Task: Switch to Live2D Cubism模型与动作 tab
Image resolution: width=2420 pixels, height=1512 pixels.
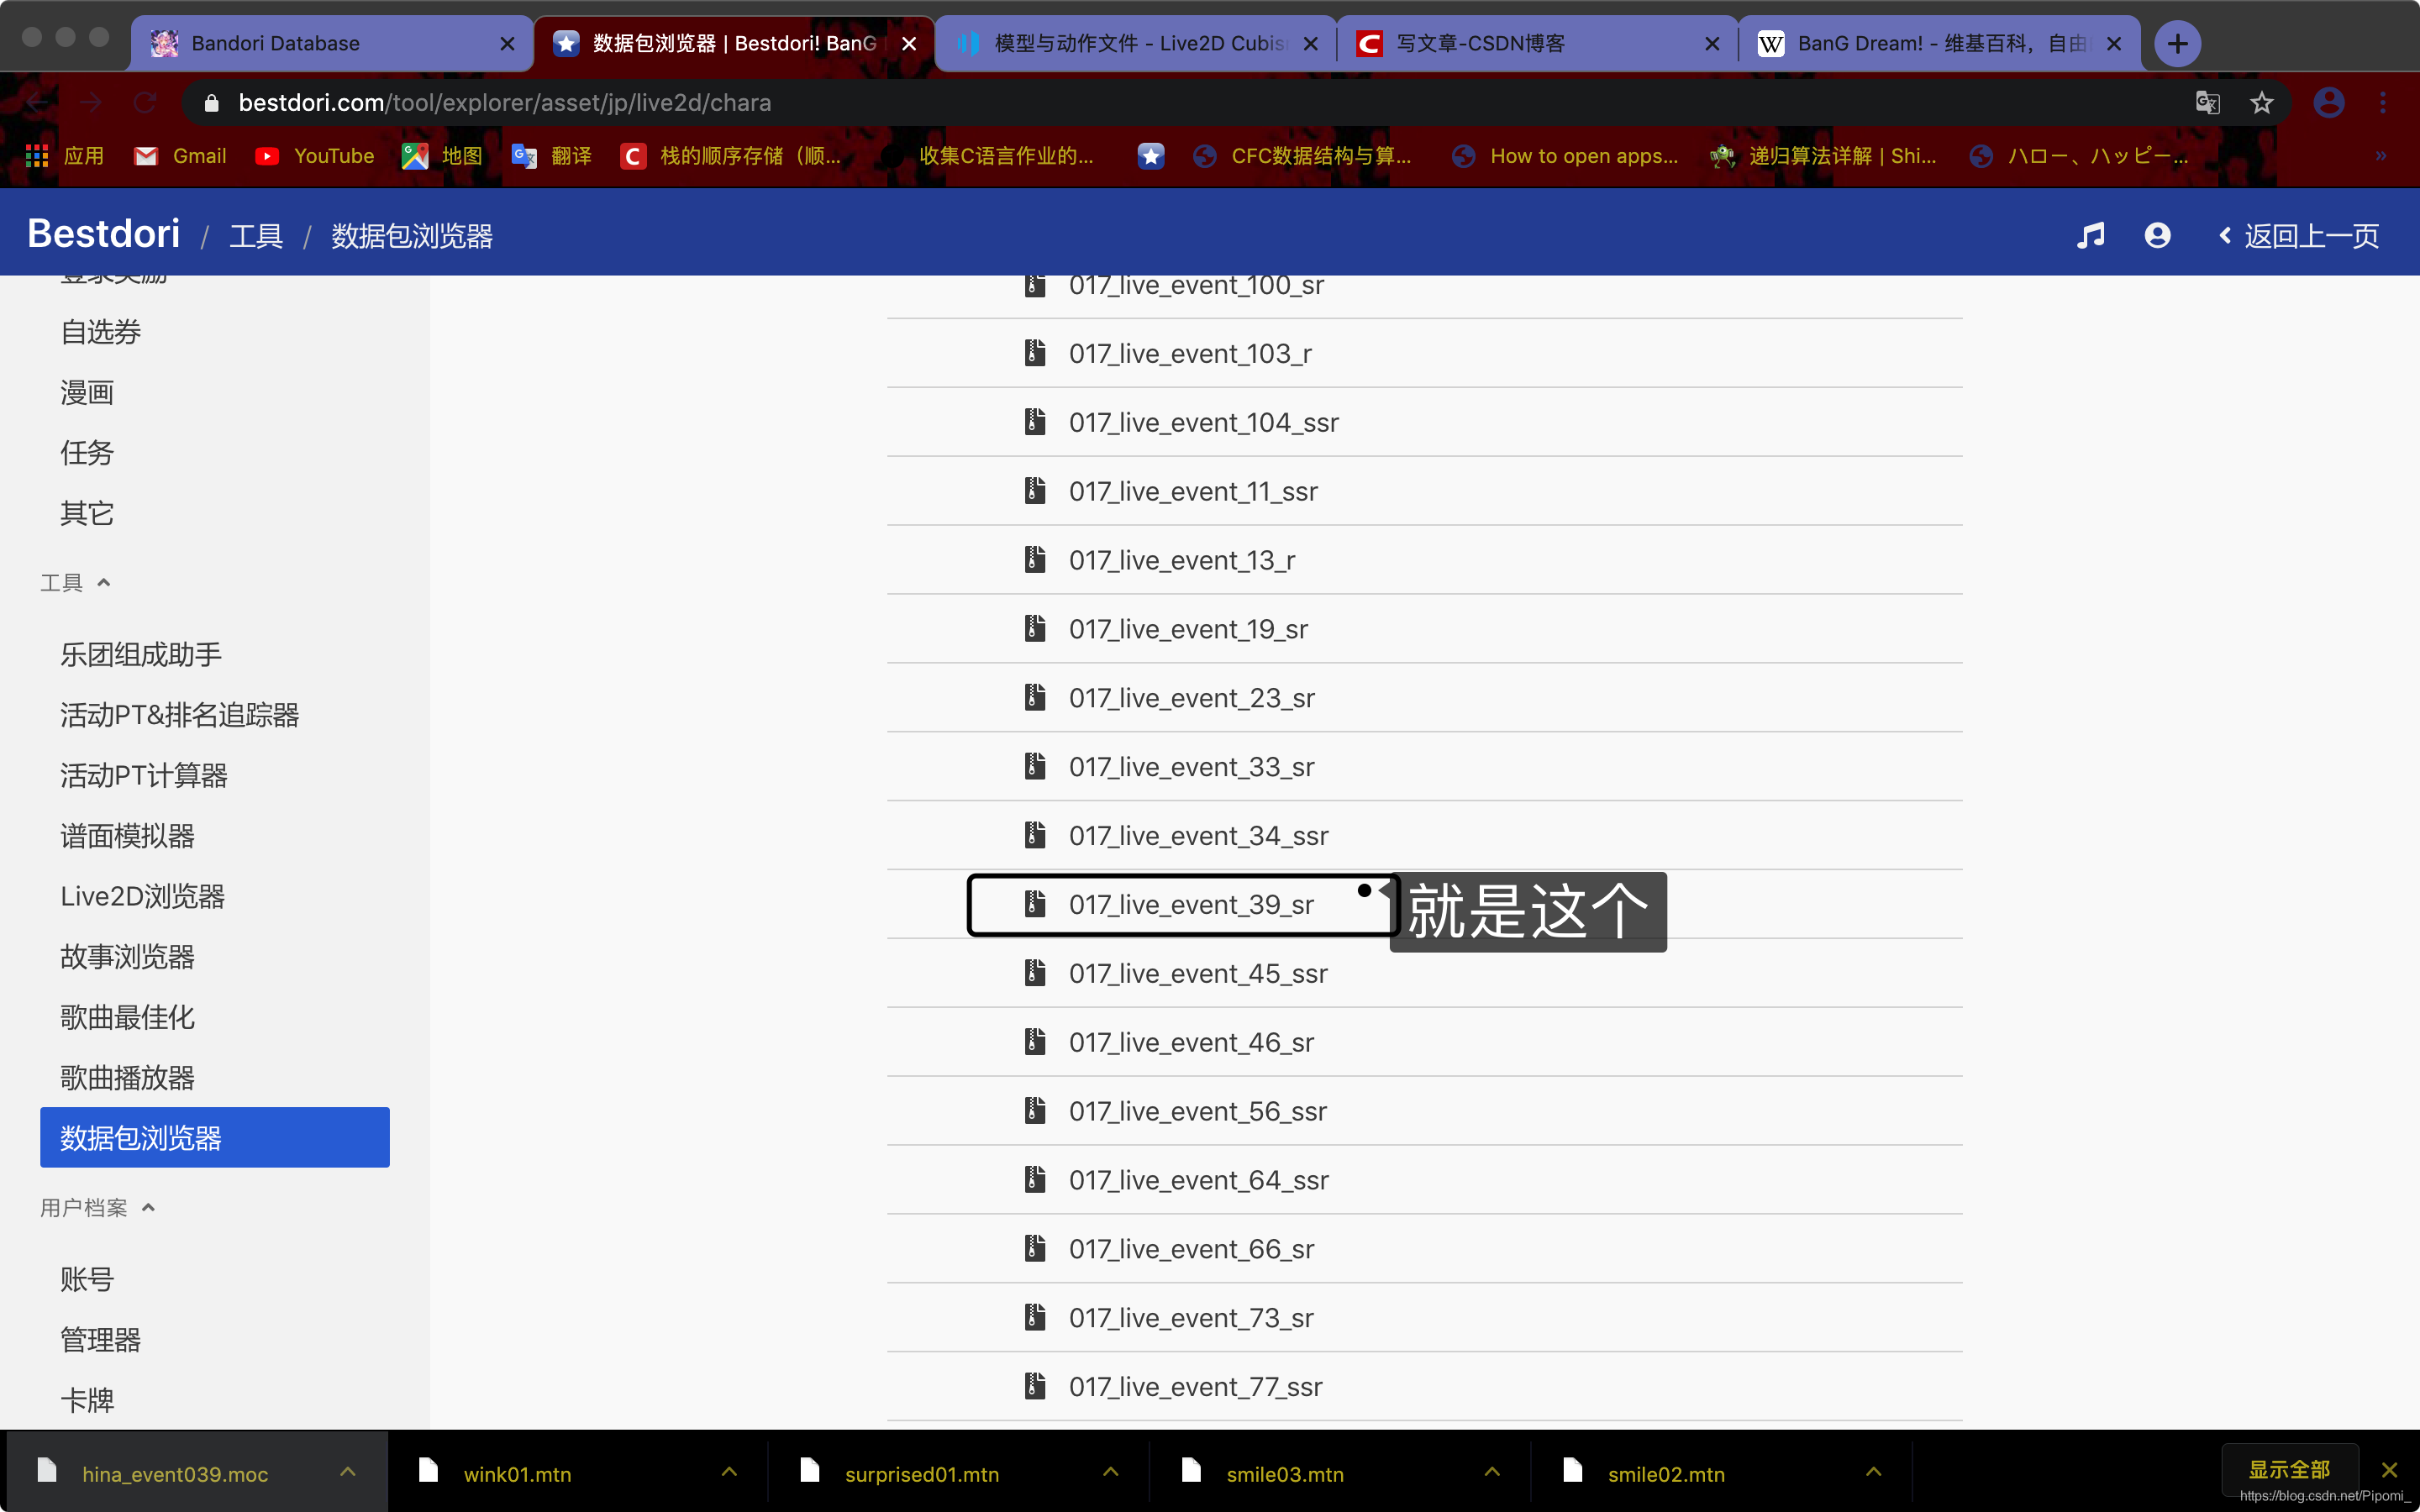Action: click(x=1136, y=42)
